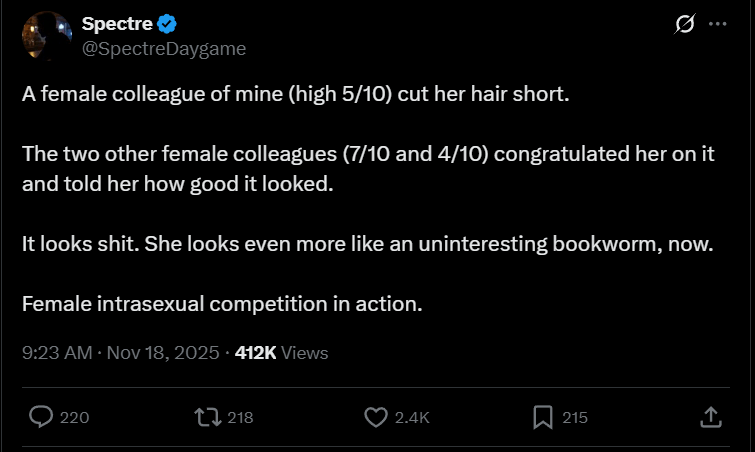755x452 pixels.
Task: Bookmark this post
Action: click(543, 417)
